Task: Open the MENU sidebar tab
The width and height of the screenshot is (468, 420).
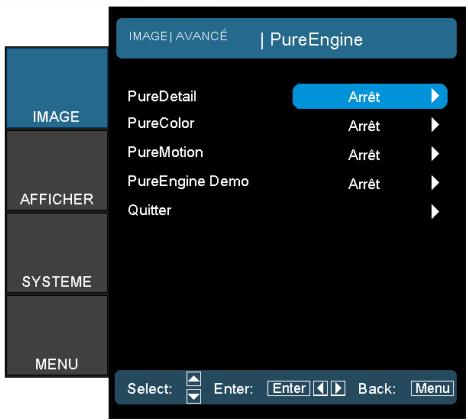Action: coord(57,336)
